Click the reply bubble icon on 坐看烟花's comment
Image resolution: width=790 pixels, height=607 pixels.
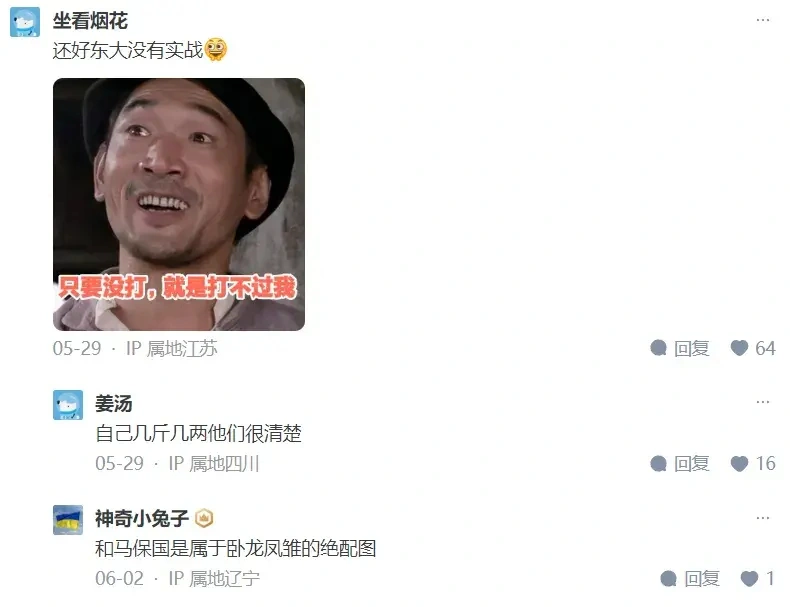coord(659,348)
